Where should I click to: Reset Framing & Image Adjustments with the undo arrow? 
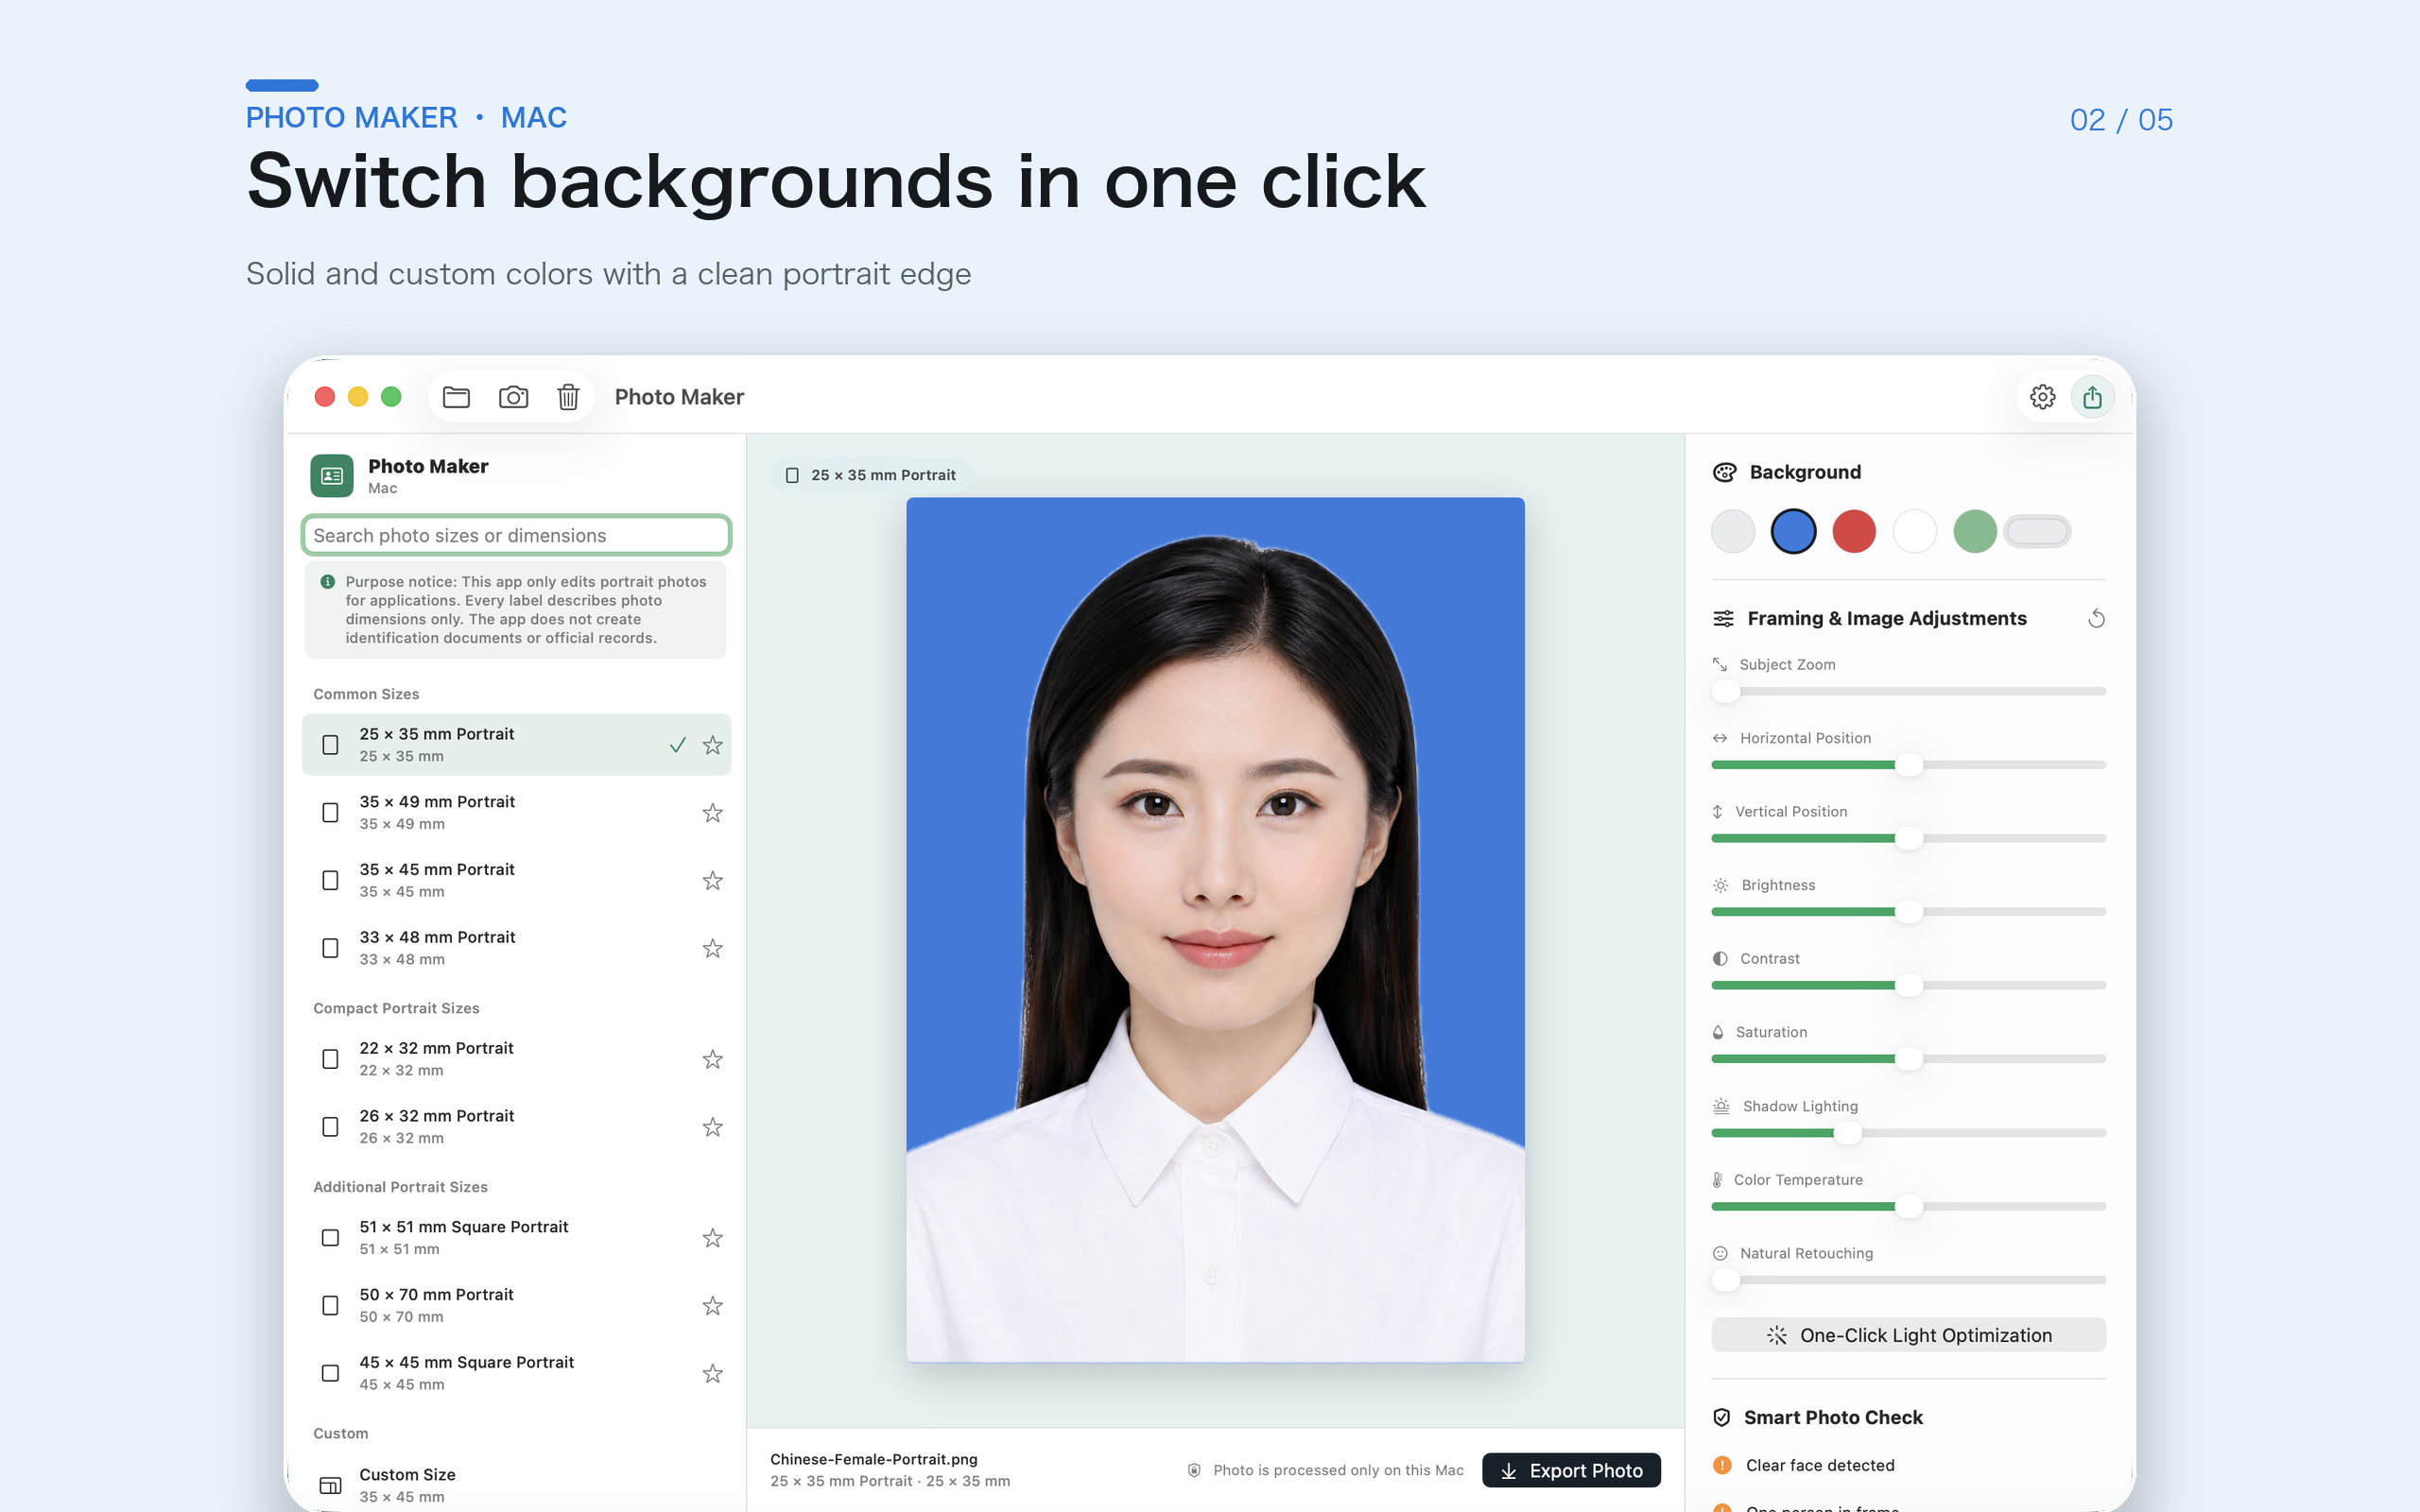2096,619
